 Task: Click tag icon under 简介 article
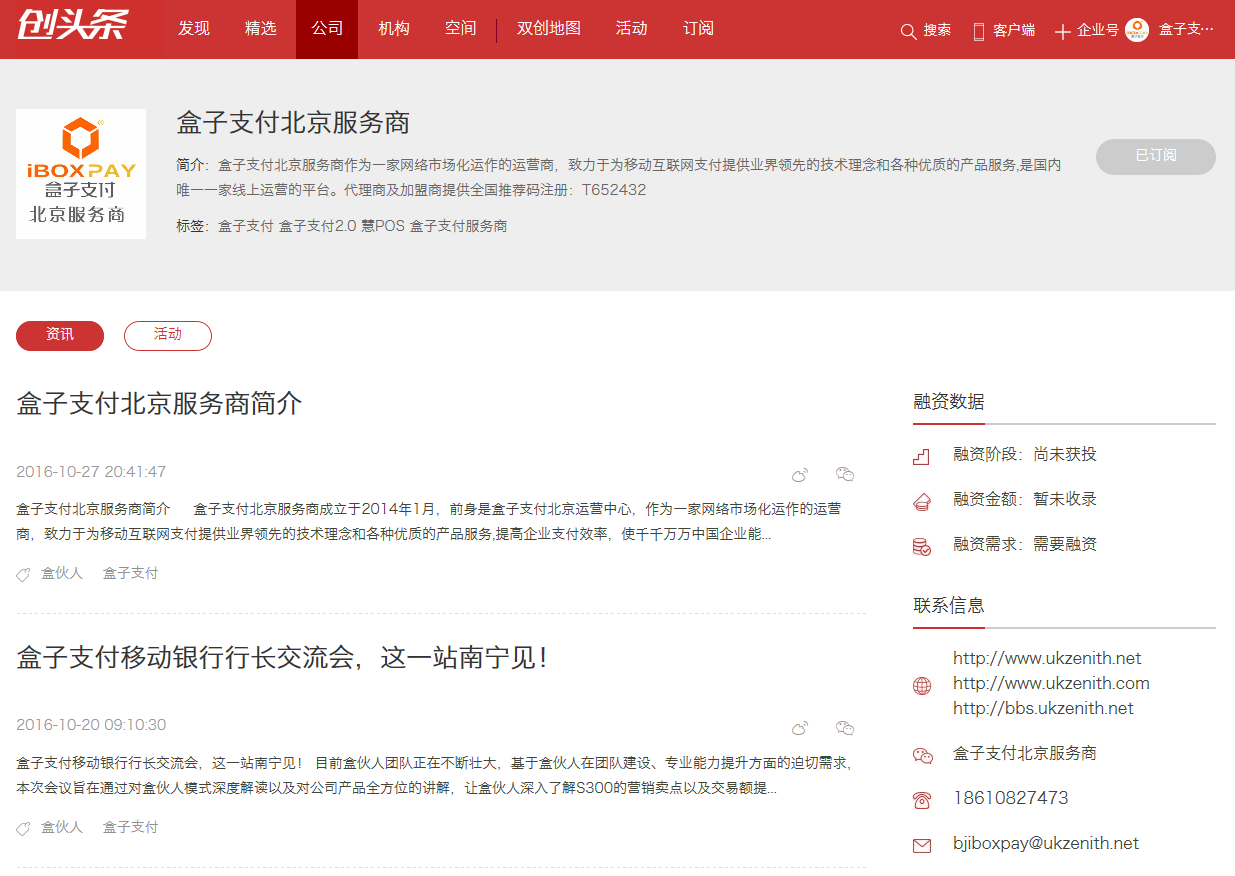23,575
